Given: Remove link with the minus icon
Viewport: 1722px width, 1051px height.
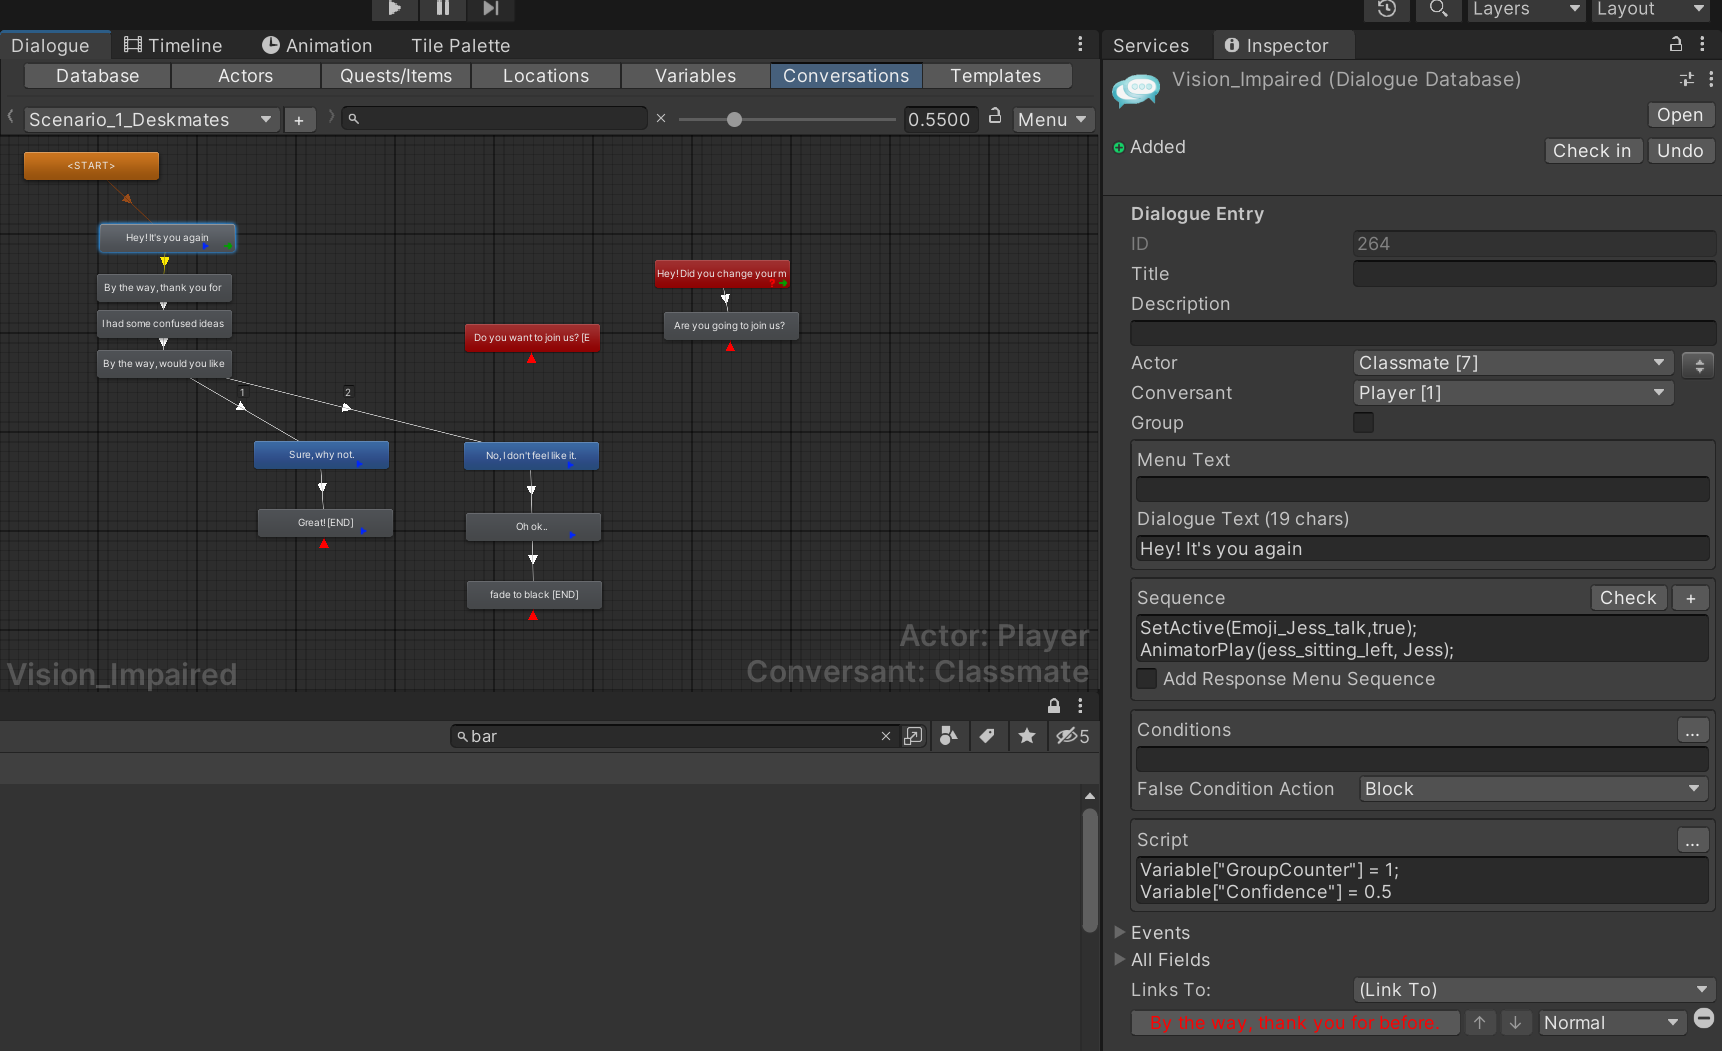Looking at the screenshot, I should tap(1704, 1019).
